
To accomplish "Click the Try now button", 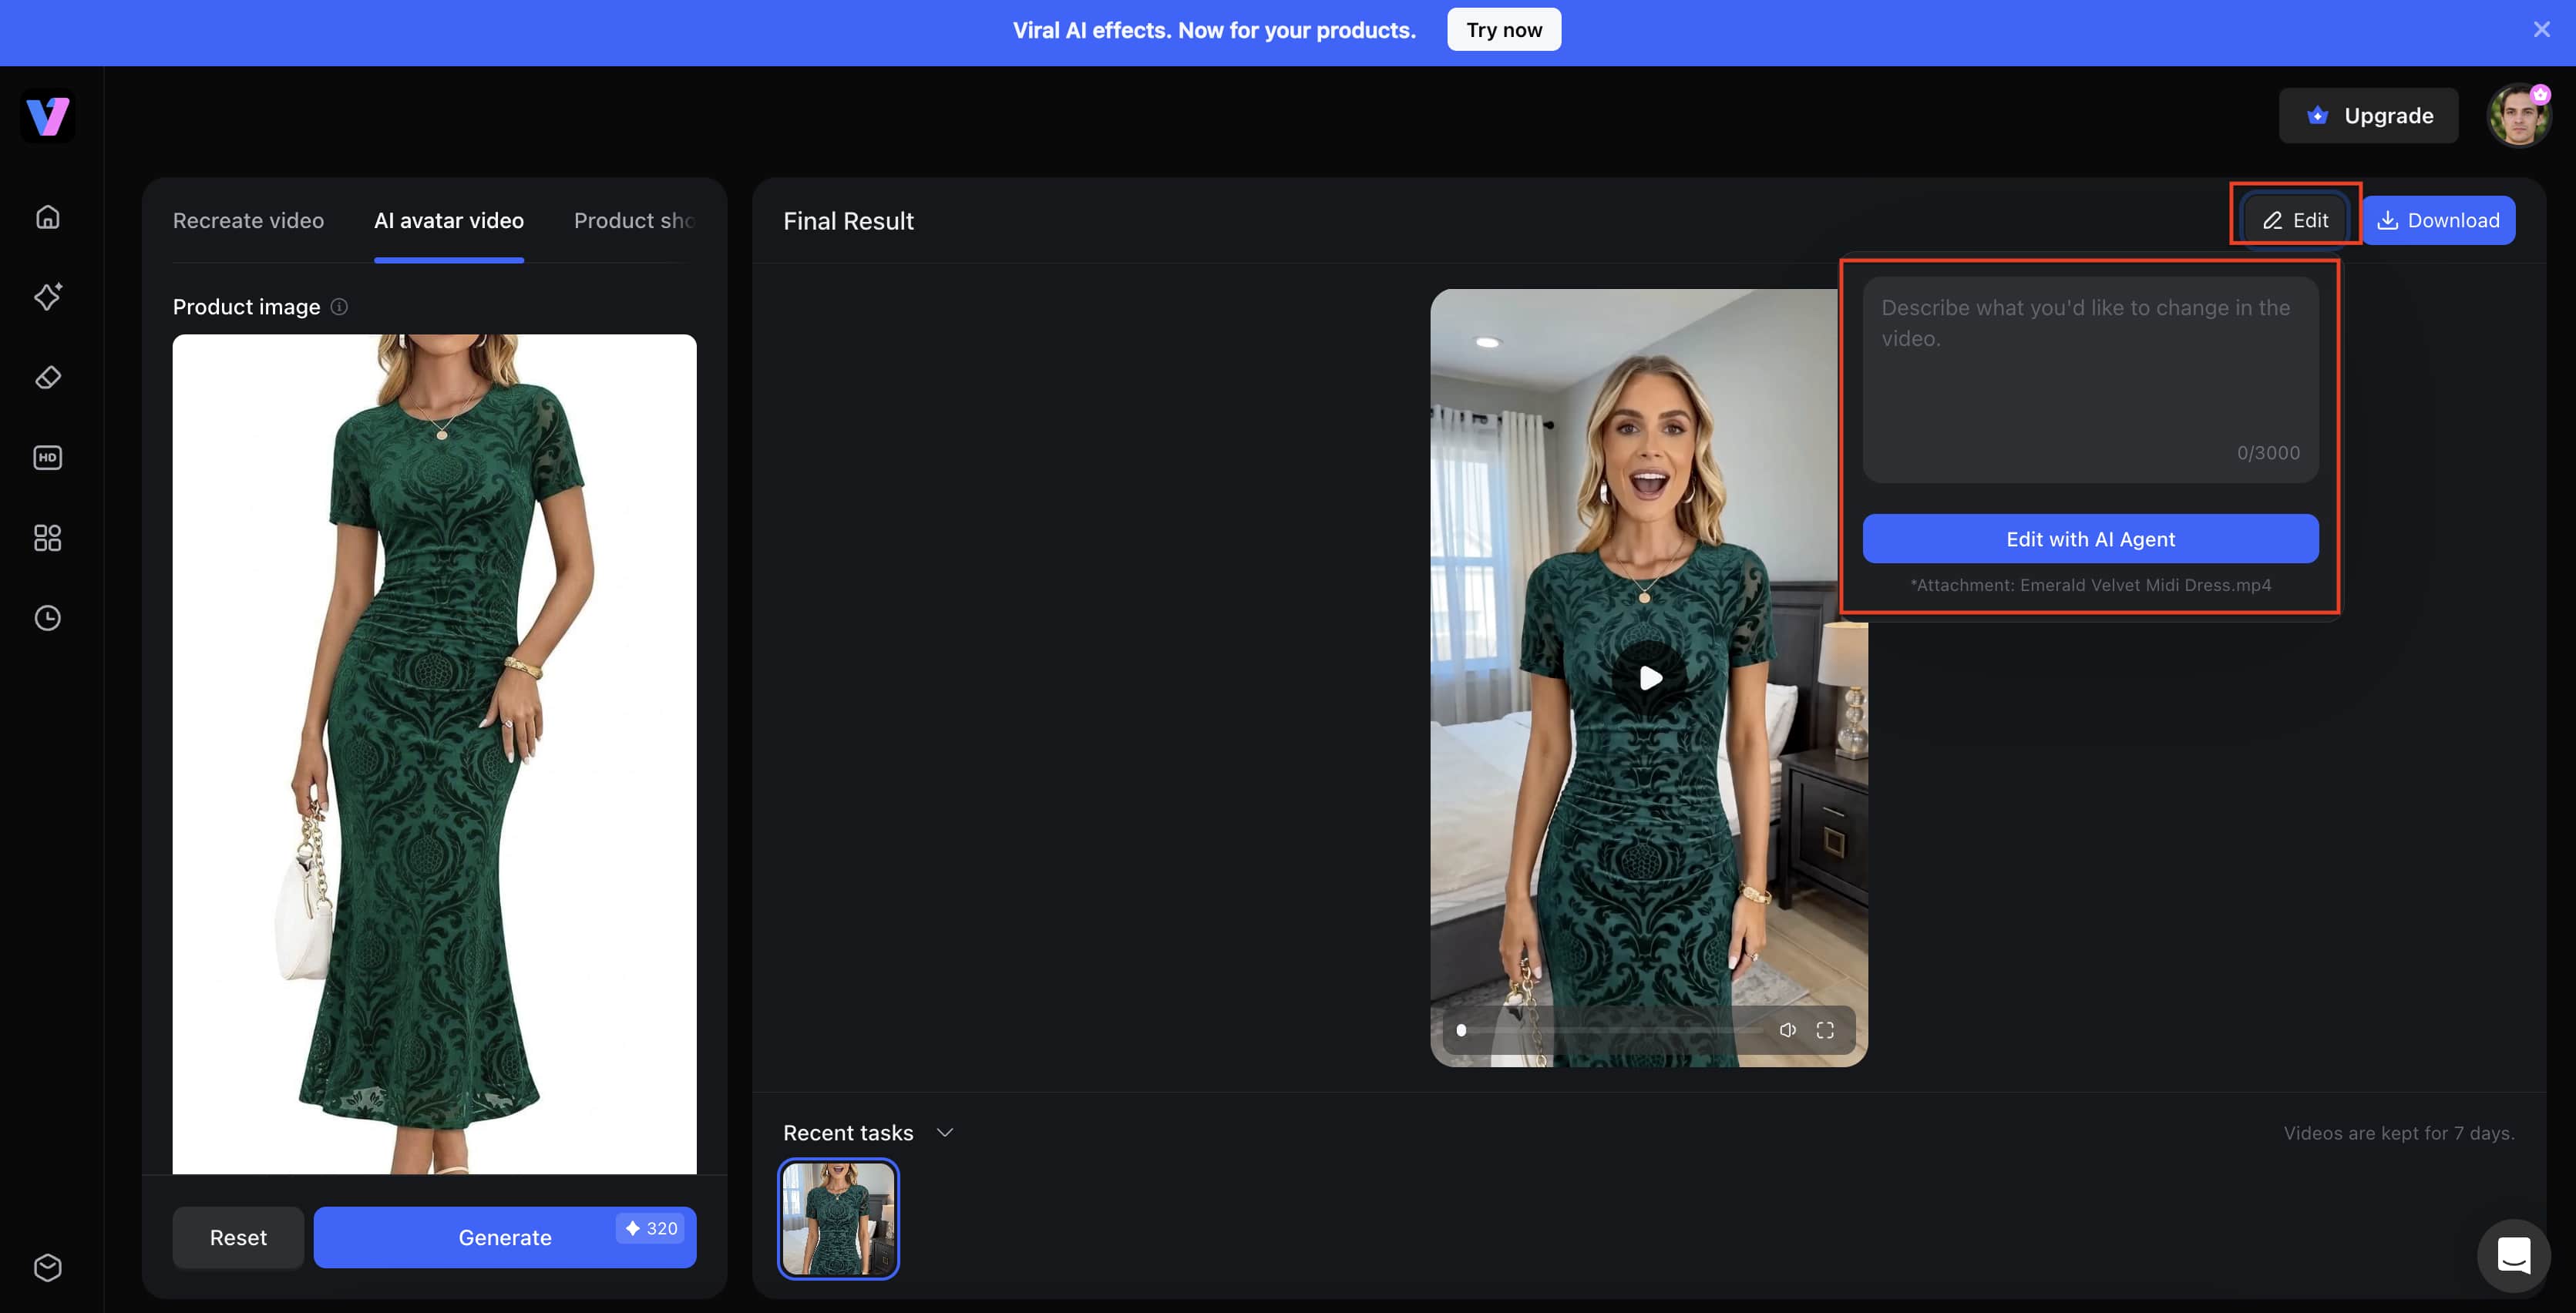I will point(1503,30).
